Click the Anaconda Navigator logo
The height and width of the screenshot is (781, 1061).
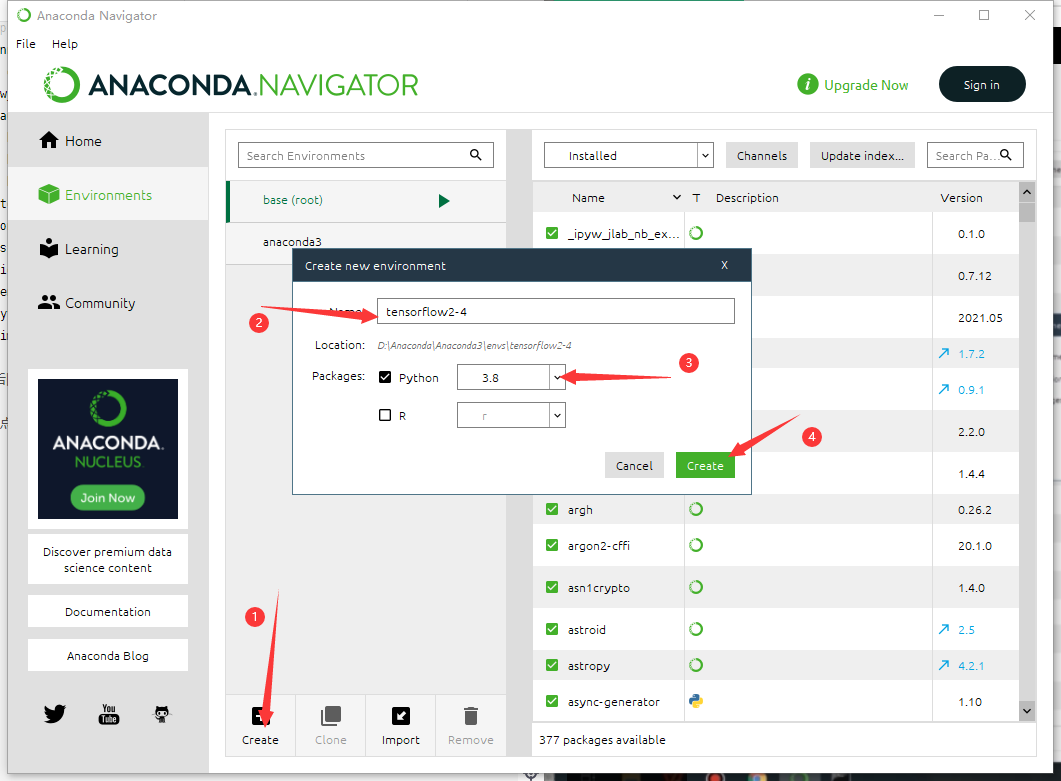(x=231, y=85)
